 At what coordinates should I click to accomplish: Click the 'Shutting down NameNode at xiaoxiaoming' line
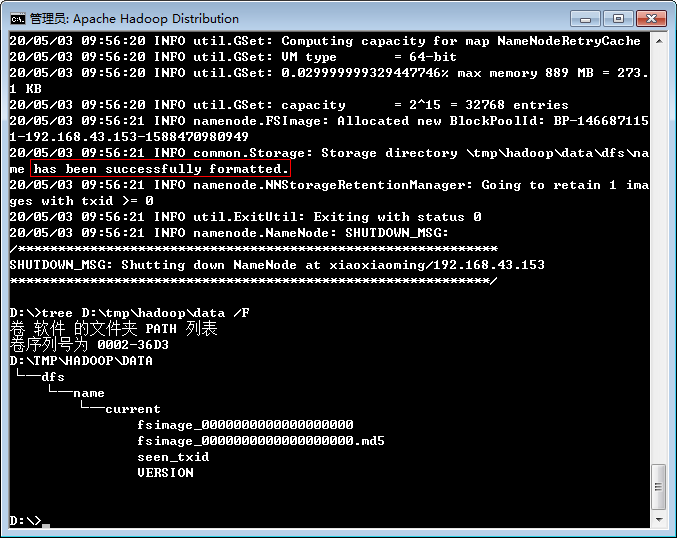coord(277,265)
